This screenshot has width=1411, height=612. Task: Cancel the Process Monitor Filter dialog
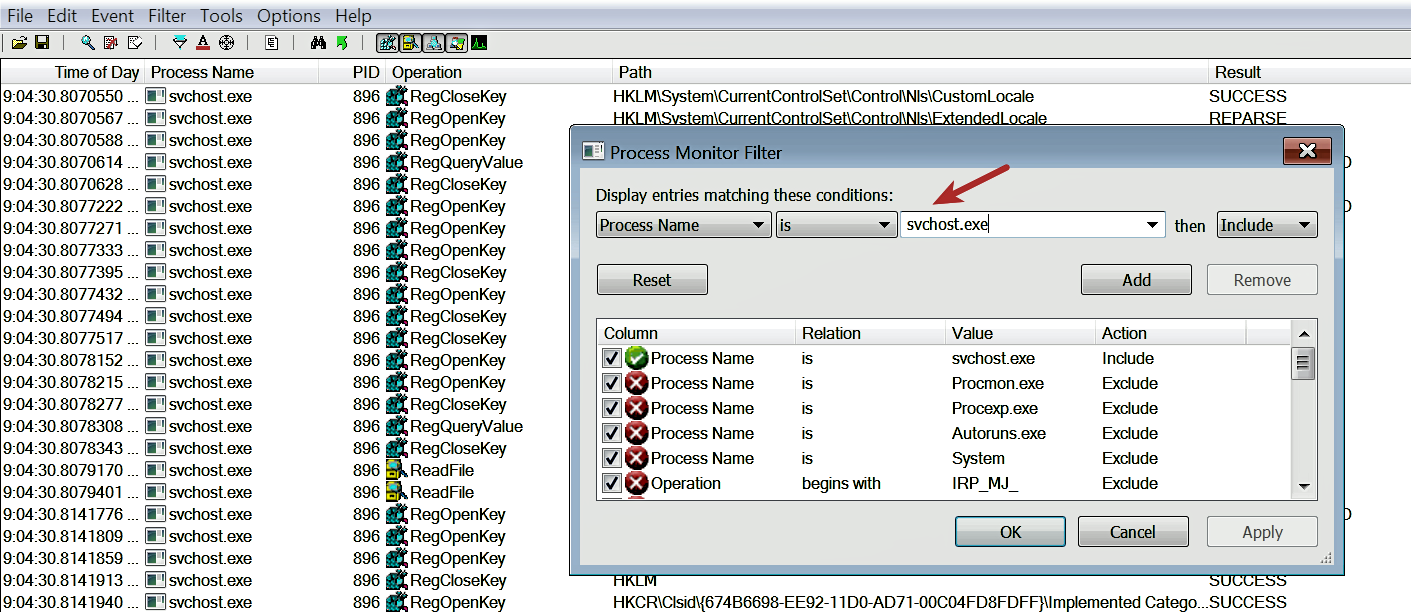pyautogui.click(x=1133, y=532)
